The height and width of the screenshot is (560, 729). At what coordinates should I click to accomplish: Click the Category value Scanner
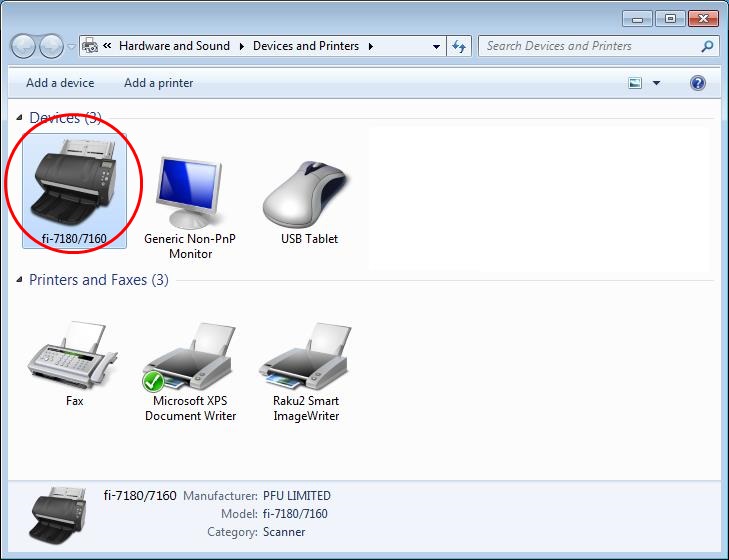pyautogui.click(x=284, y=532)
